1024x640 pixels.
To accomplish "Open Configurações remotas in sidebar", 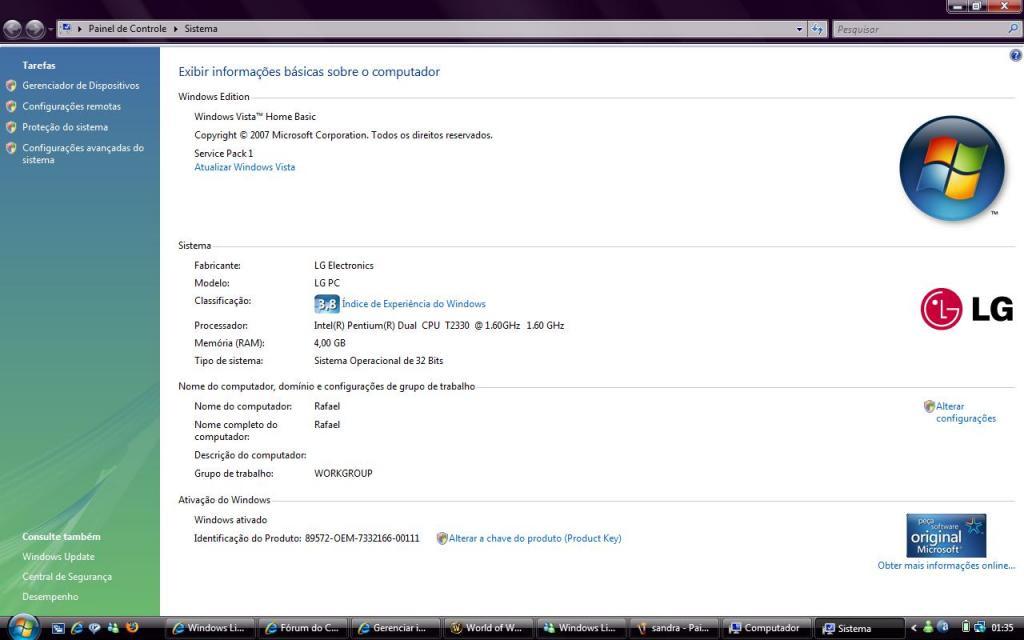I will click(71, 106).
